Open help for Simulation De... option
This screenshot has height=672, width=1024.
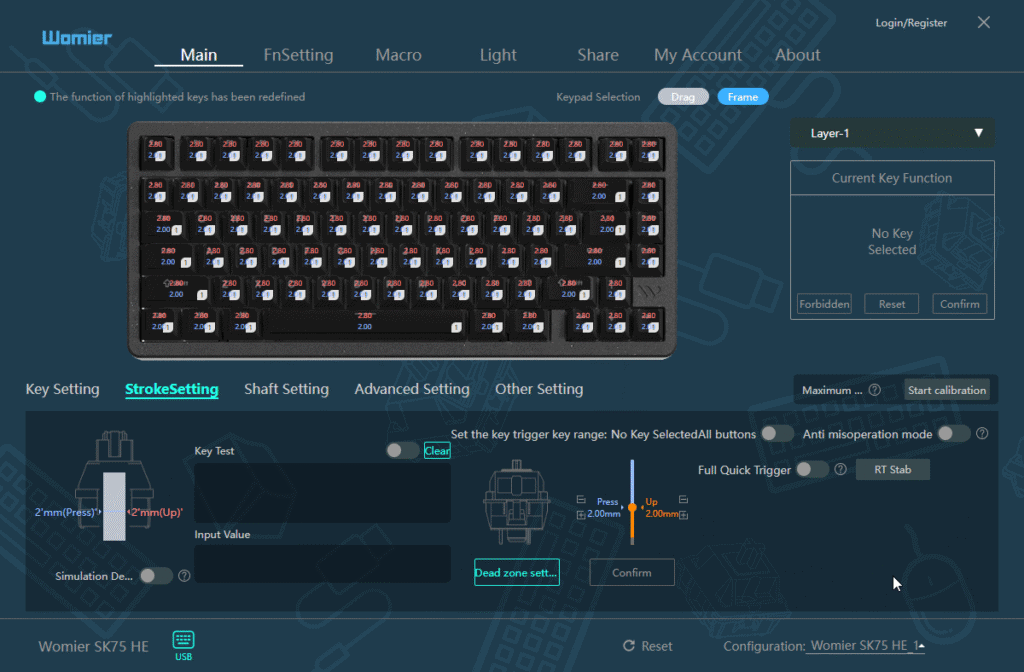click(x=184, y=575)
